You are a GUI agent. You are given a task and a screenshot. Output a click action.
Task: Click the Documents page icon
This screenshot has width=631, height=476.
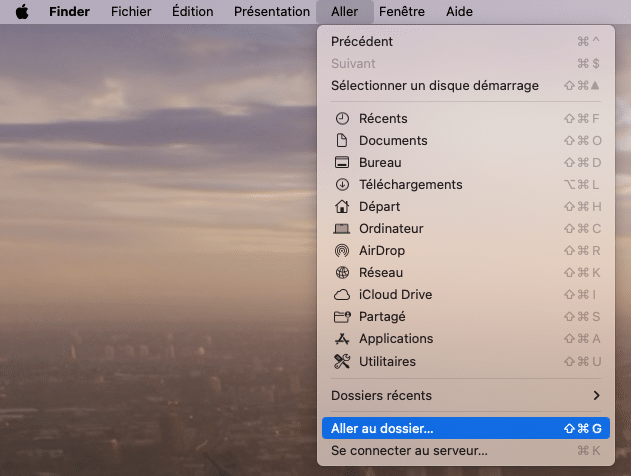coord(341,141)
